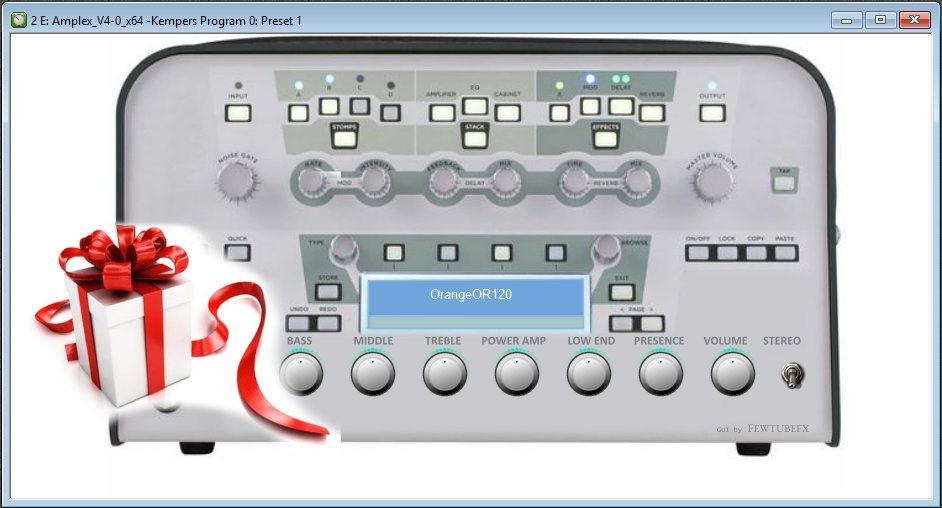The height and width of the screenshot is (508, 942).
Task: Close the Amplex plugin window
Action: click(914, 20)
